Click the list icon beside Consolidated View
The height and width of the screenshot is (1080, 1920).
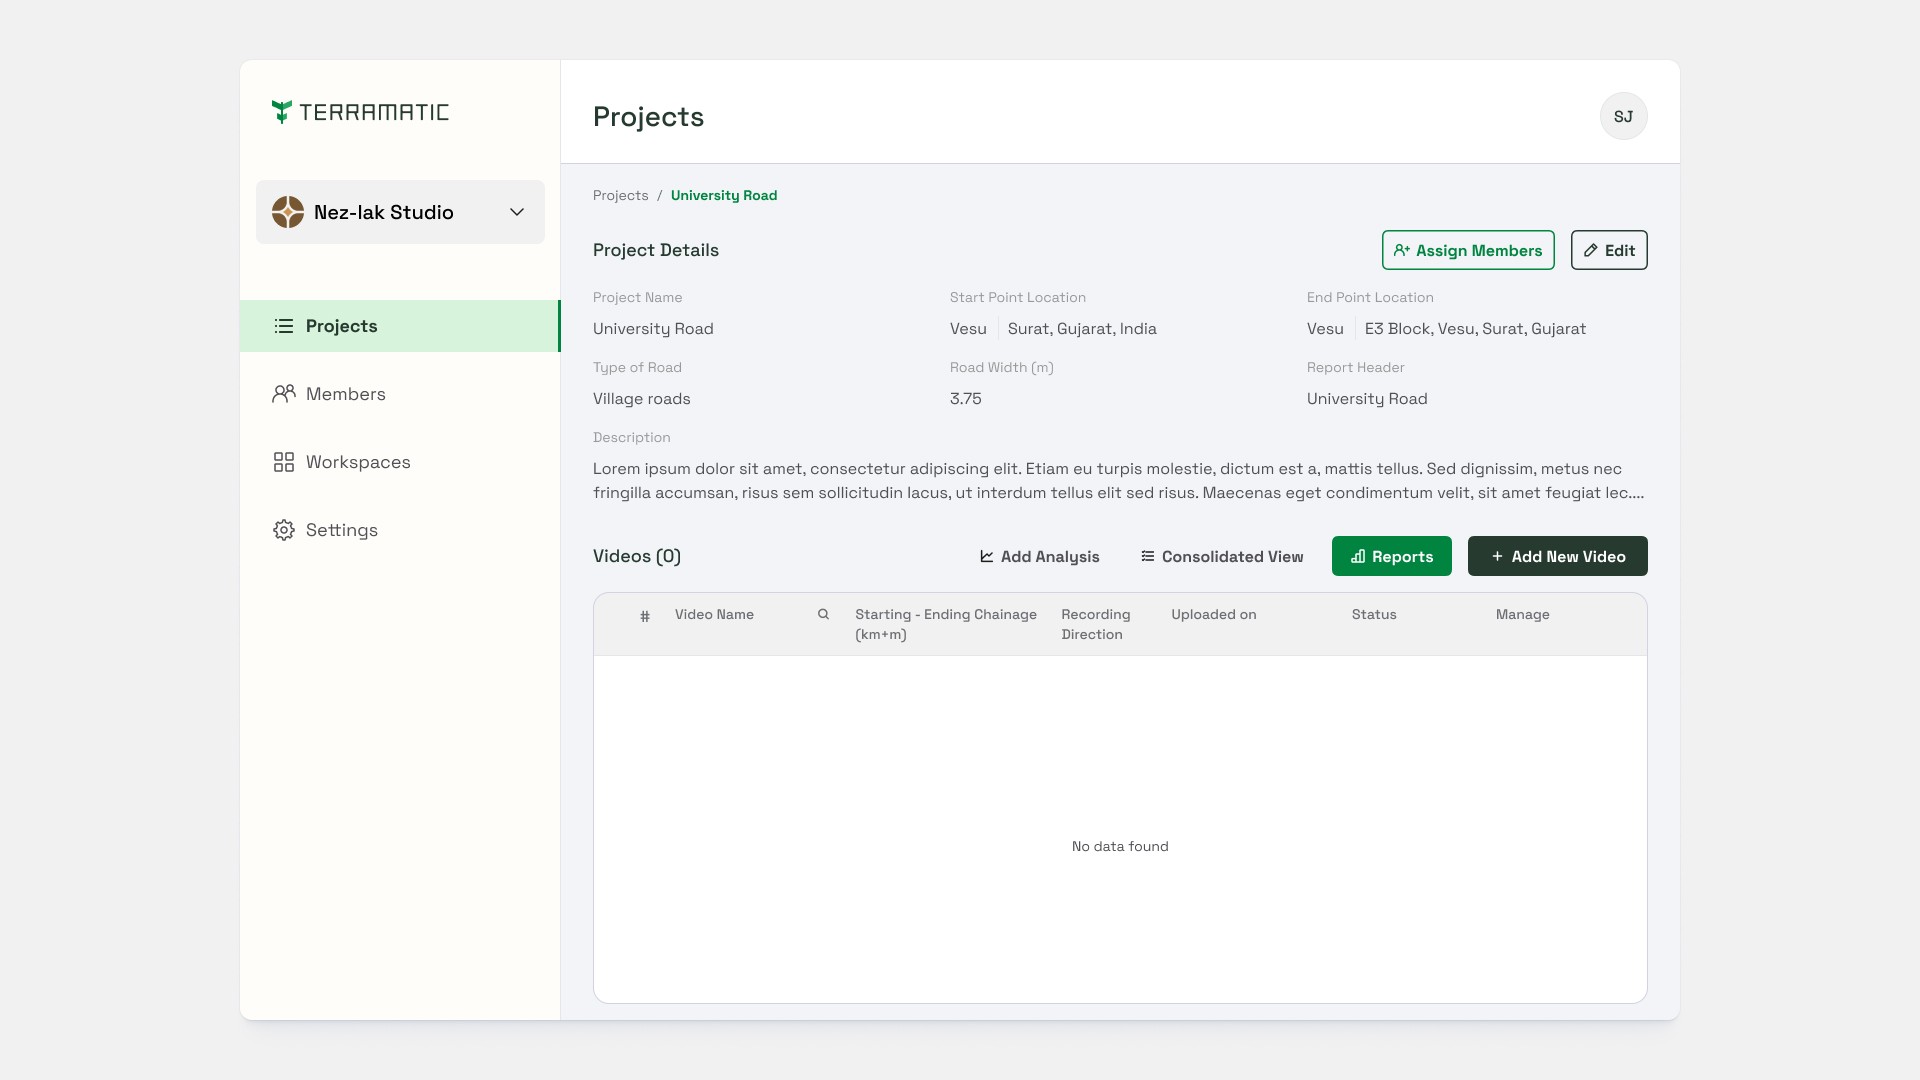[1148, 556]
